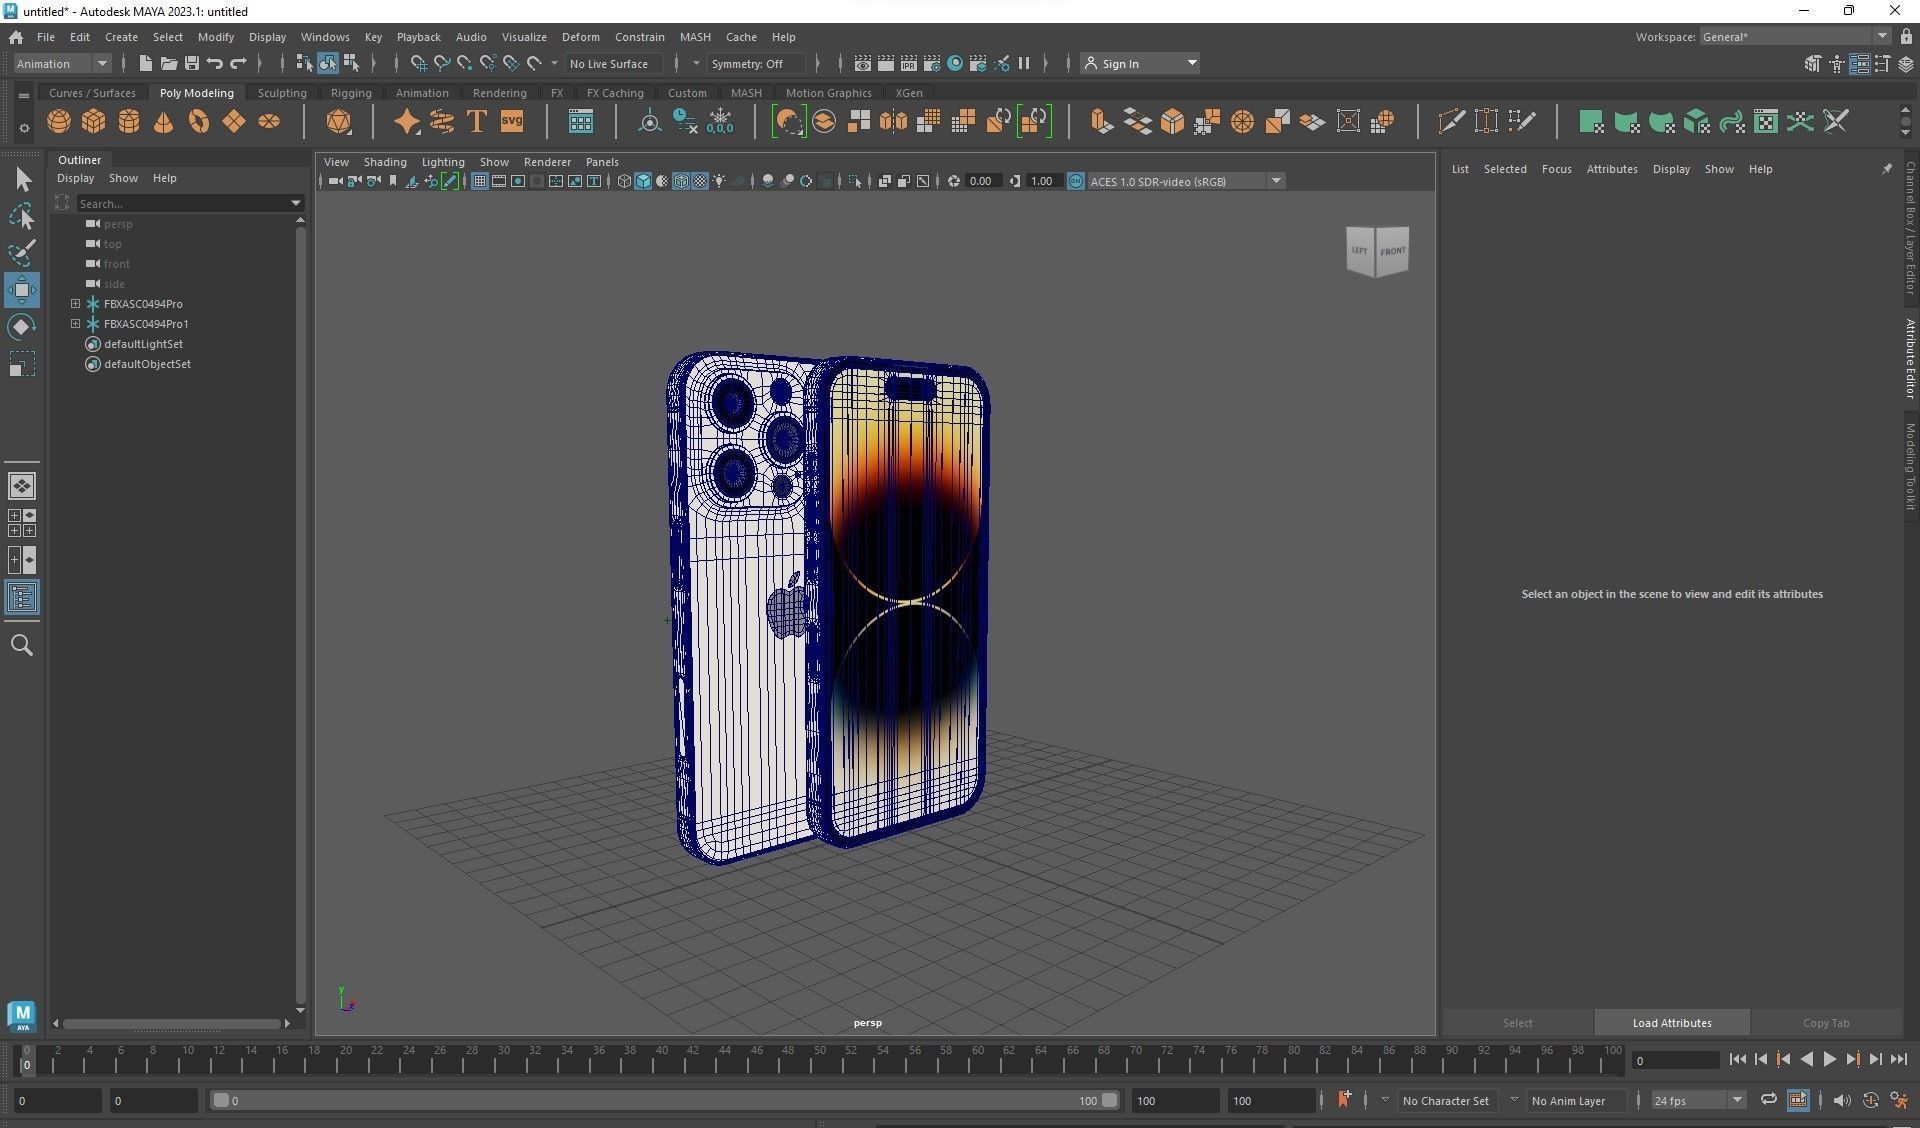Toggle loop playback mode
This screenshot has height=1128, width=1920.
[x=1769, y=1100]
